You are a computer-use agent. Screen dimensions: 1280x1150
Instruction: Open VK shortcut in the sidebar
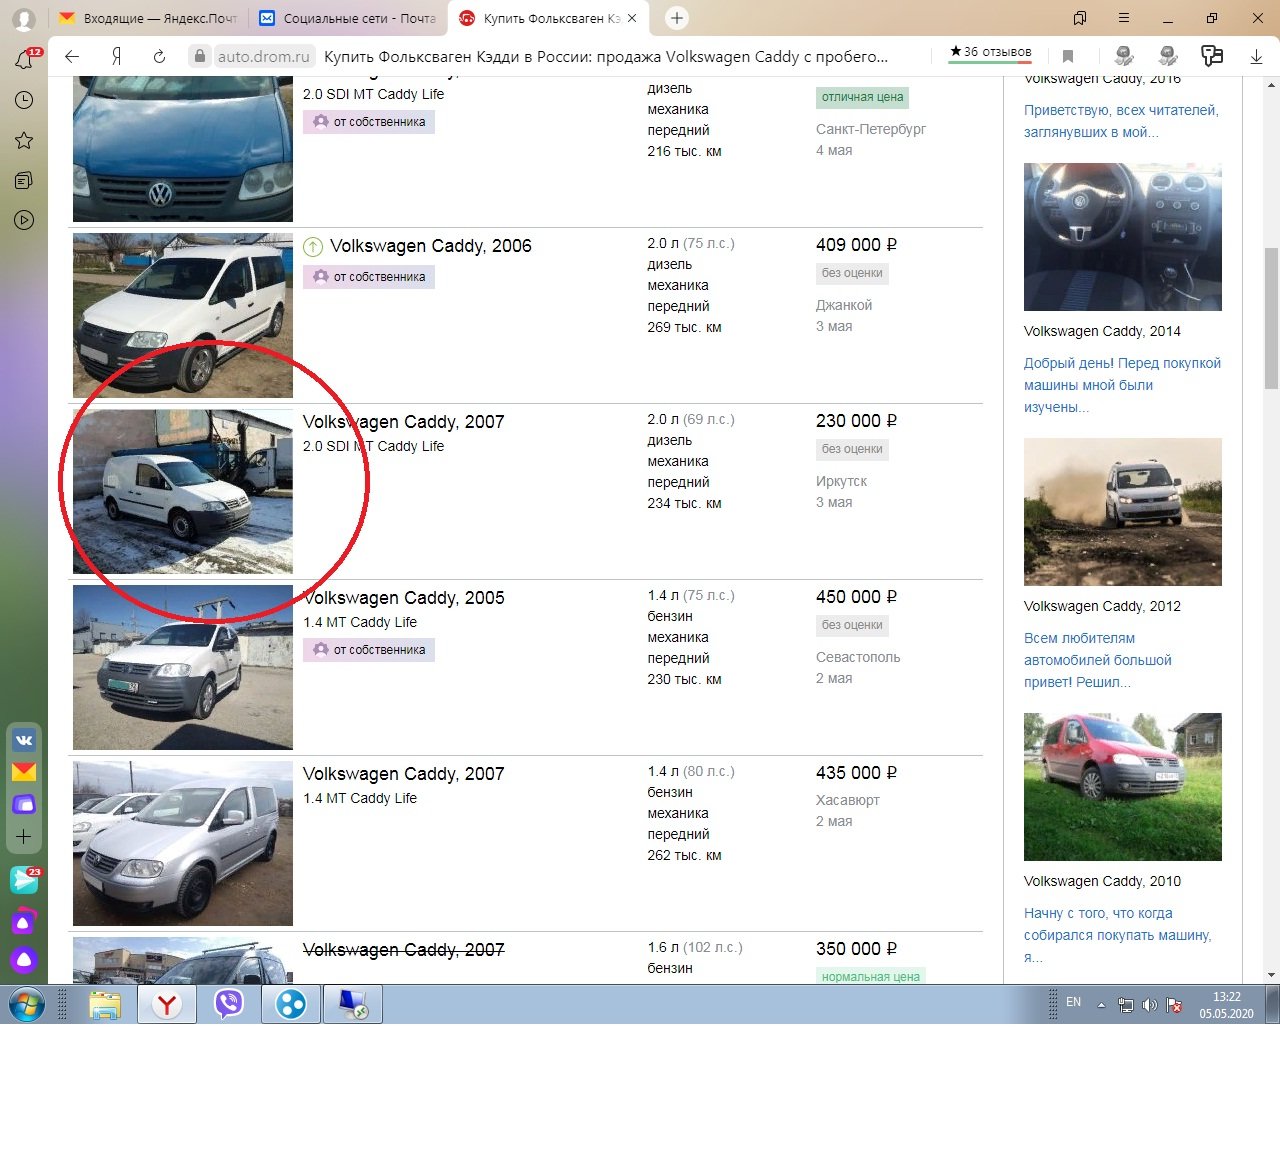point(24,740)
